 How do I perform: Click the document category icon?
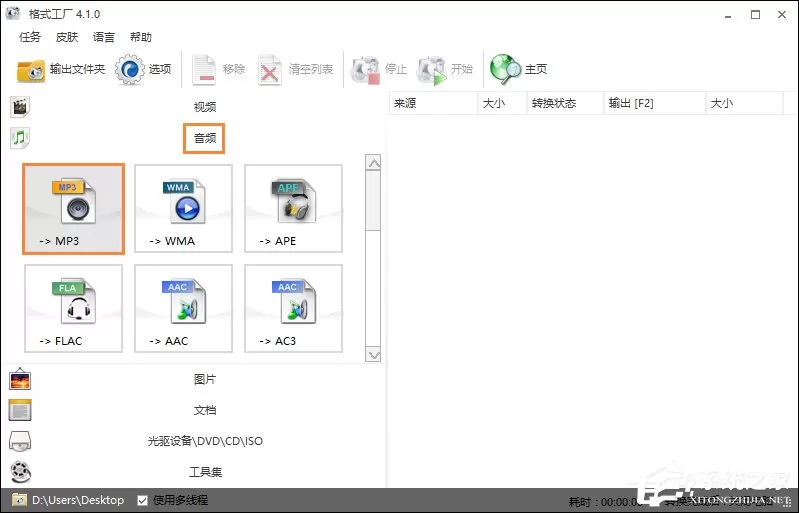(20, 410)
